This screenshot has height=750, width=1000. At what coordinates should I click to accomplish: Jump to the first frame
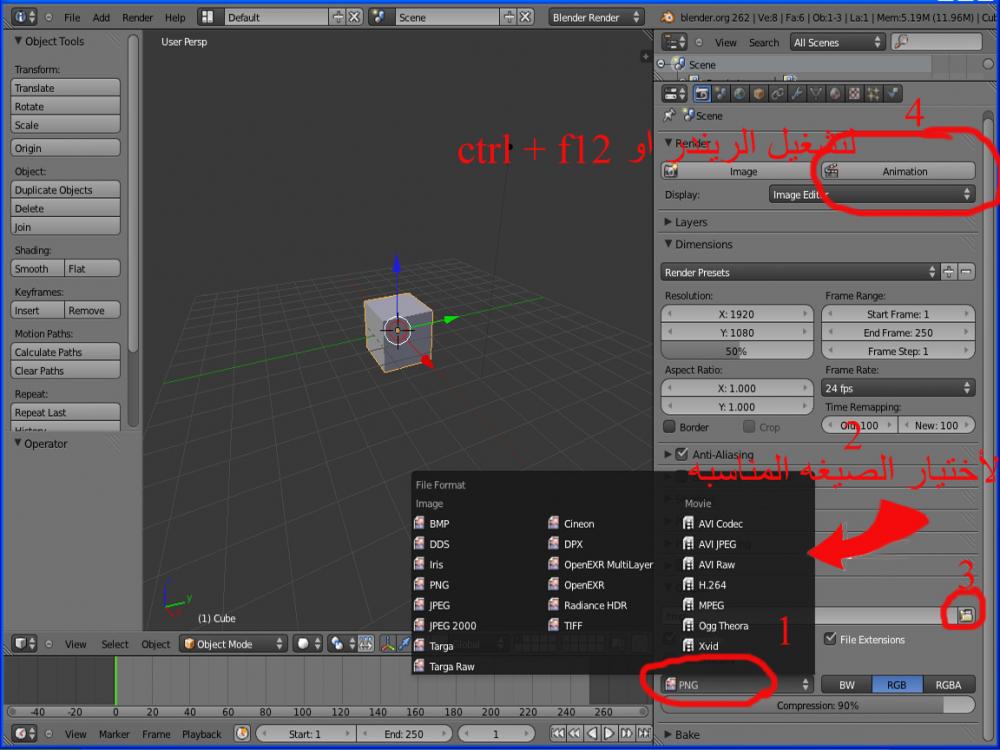557,733
